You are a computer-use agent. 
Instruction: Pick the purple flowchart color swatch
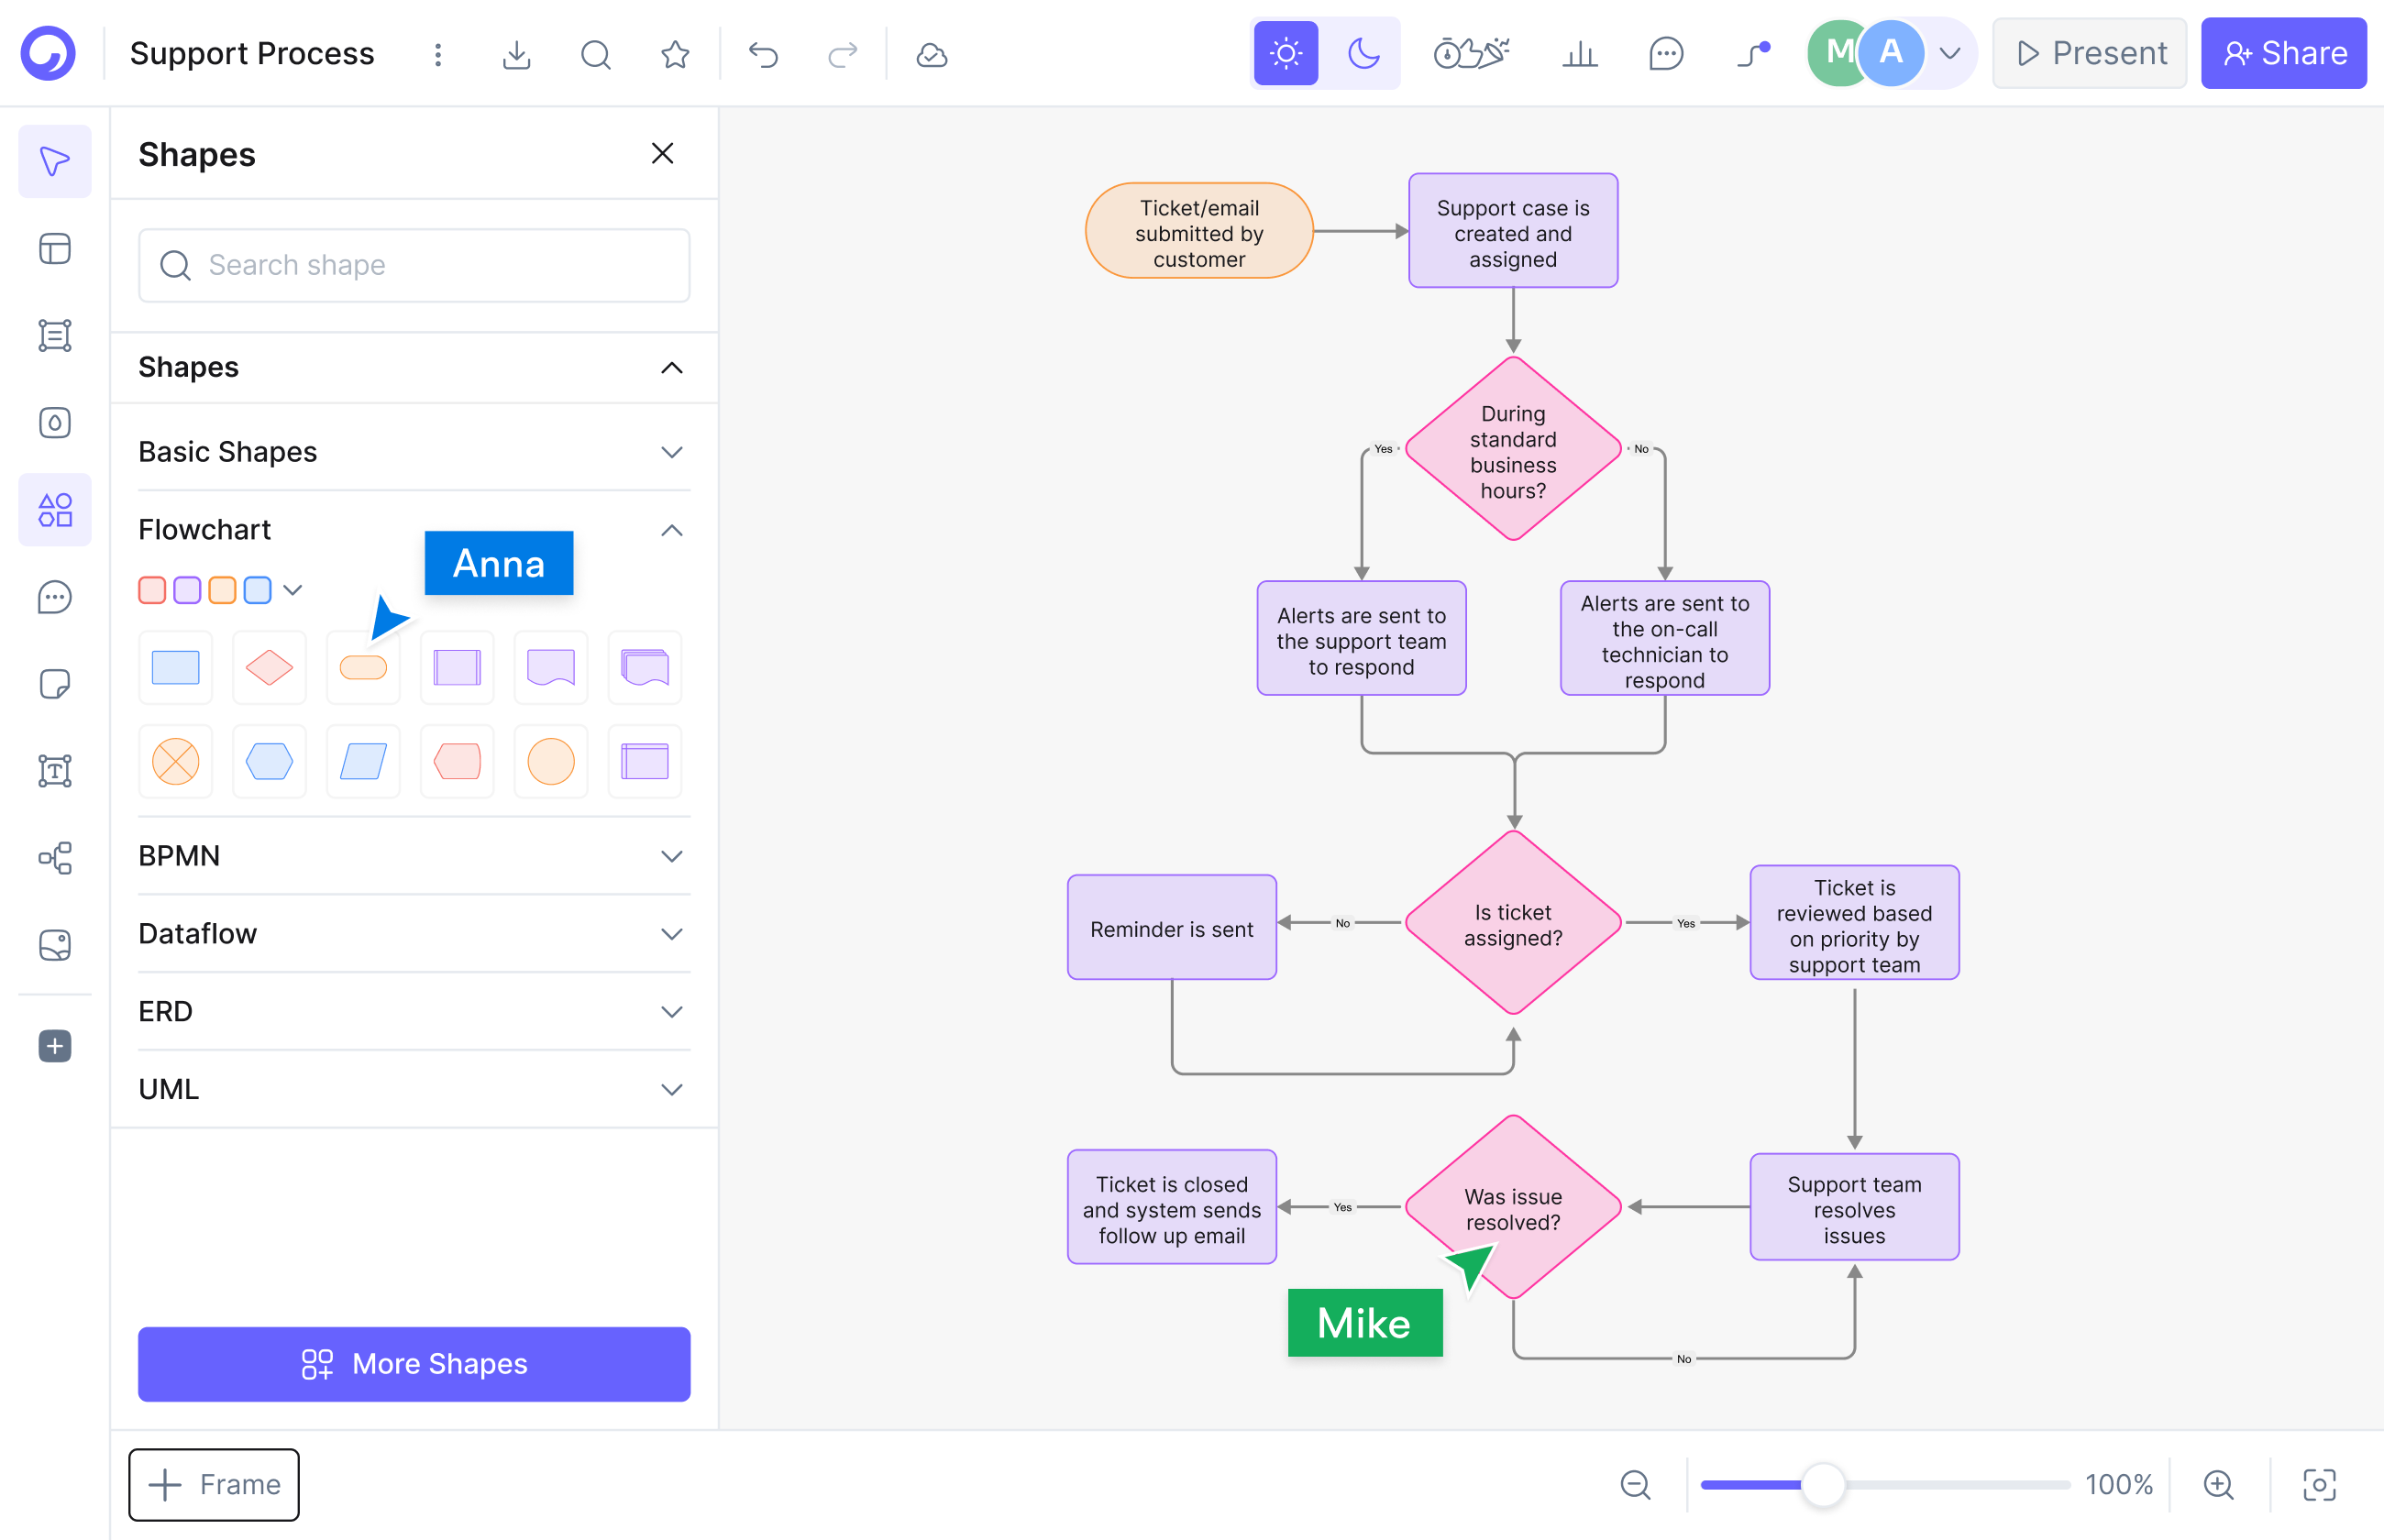[x=187, y=590]
